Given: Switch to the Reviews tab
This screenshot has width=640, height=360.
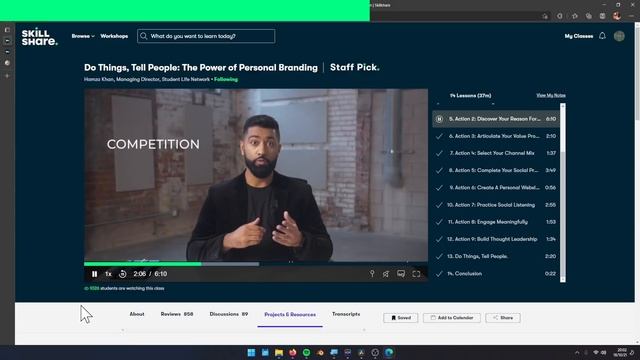Looking at the screenshot, I should pyautogui.click(x=177, y=314).
